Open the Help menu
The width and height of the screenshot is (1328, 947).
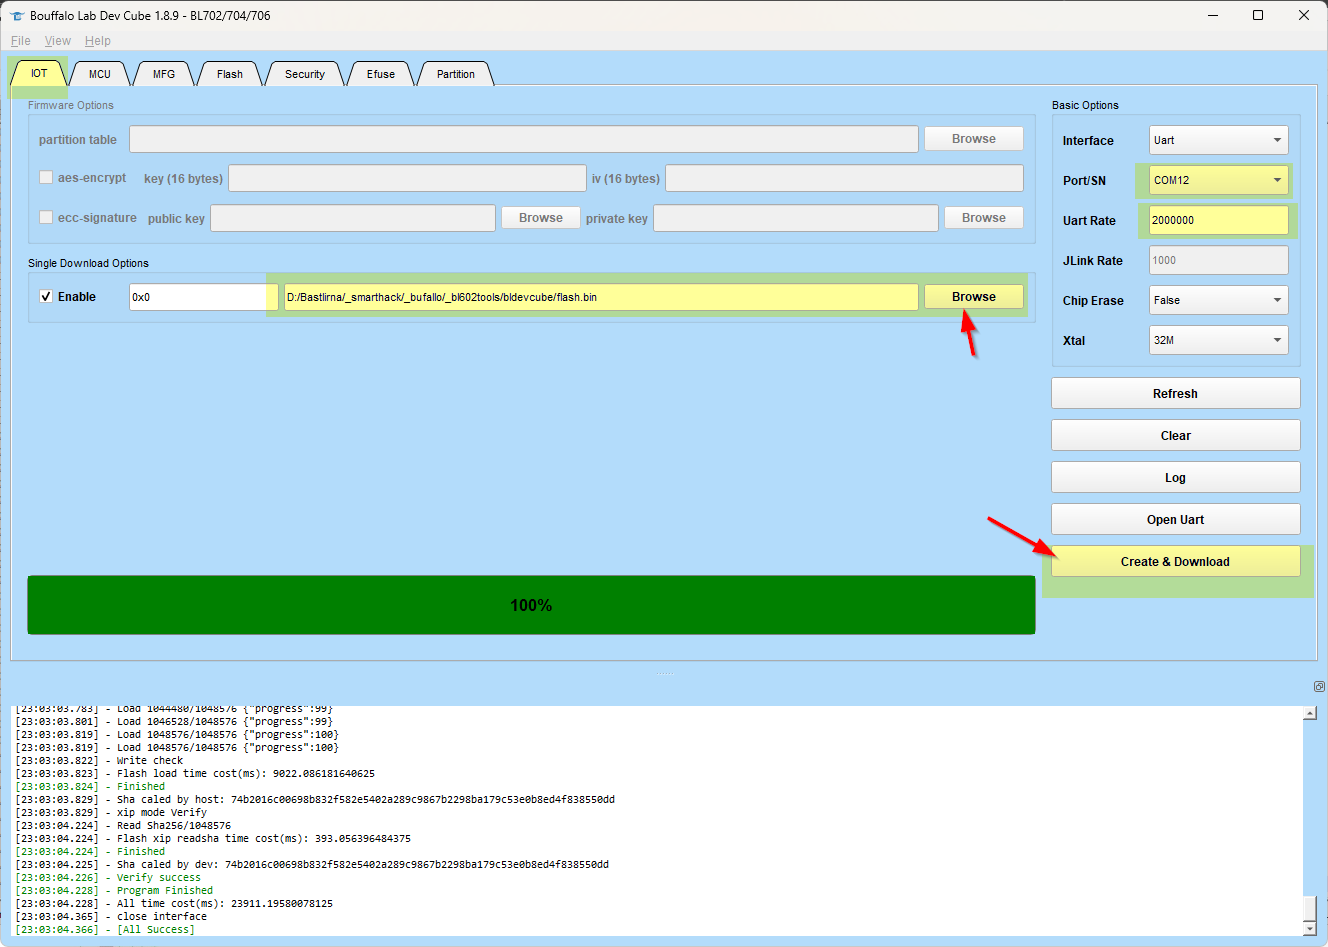(x=98, y=41)
